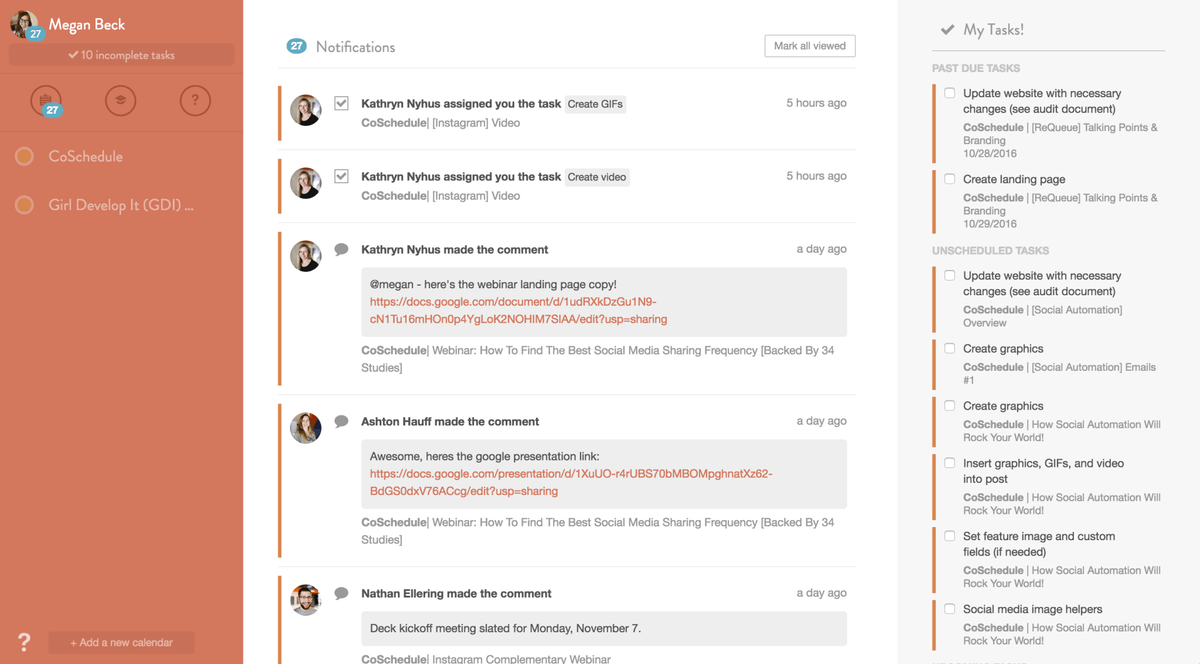The width and height of the screenshot is (1200, 664).
Task: Click the UNSCHEDULED TASKS section label
Action: [991, 251]
